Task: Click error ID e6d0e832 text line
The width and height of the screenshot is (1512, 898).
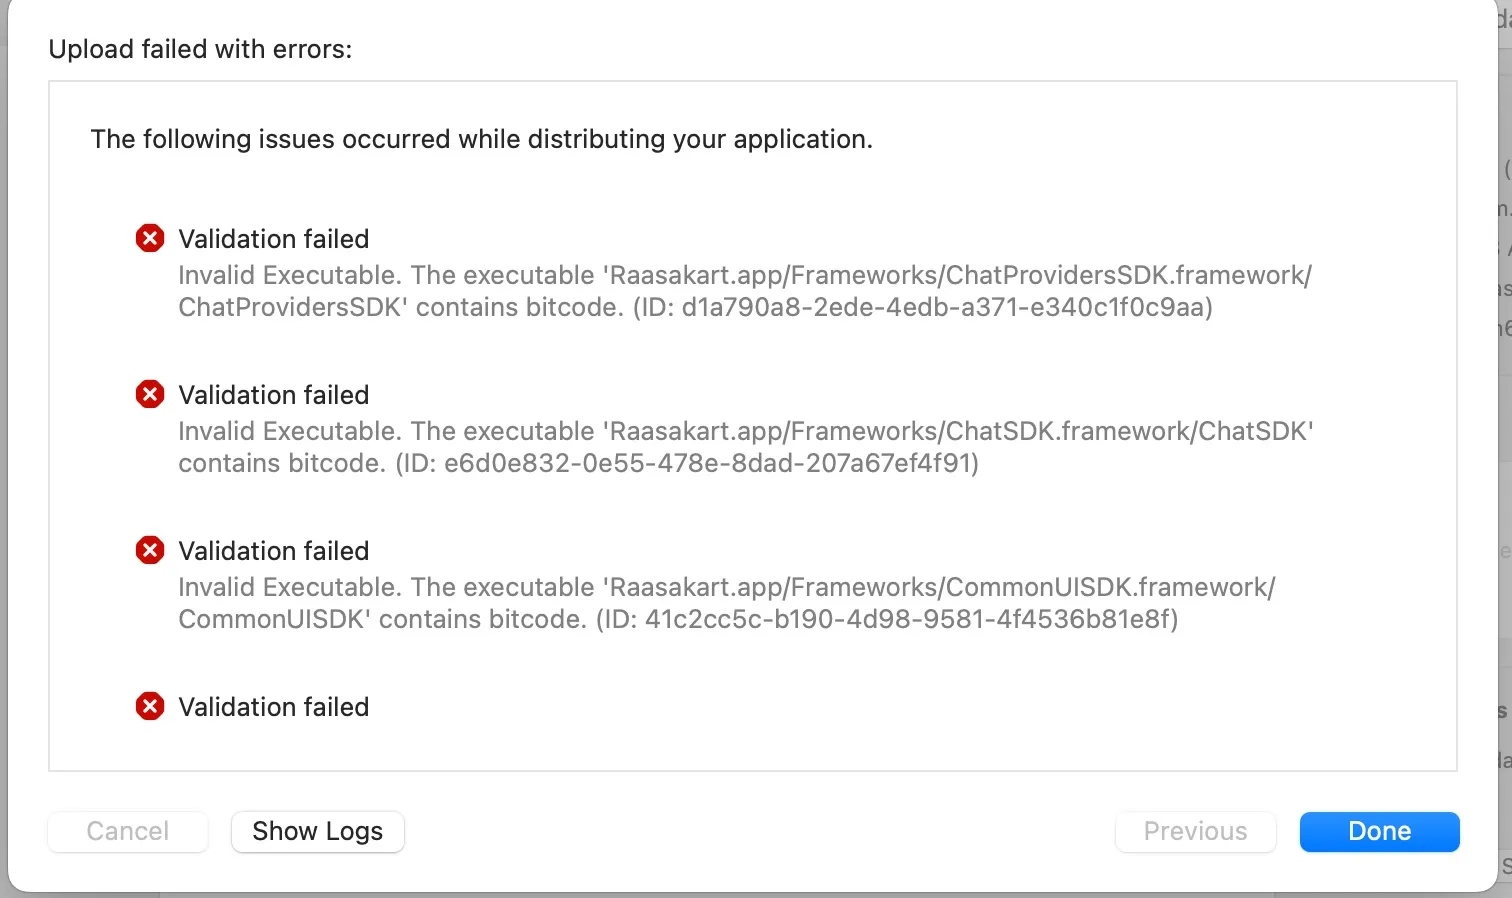Action: pos(579,463)
